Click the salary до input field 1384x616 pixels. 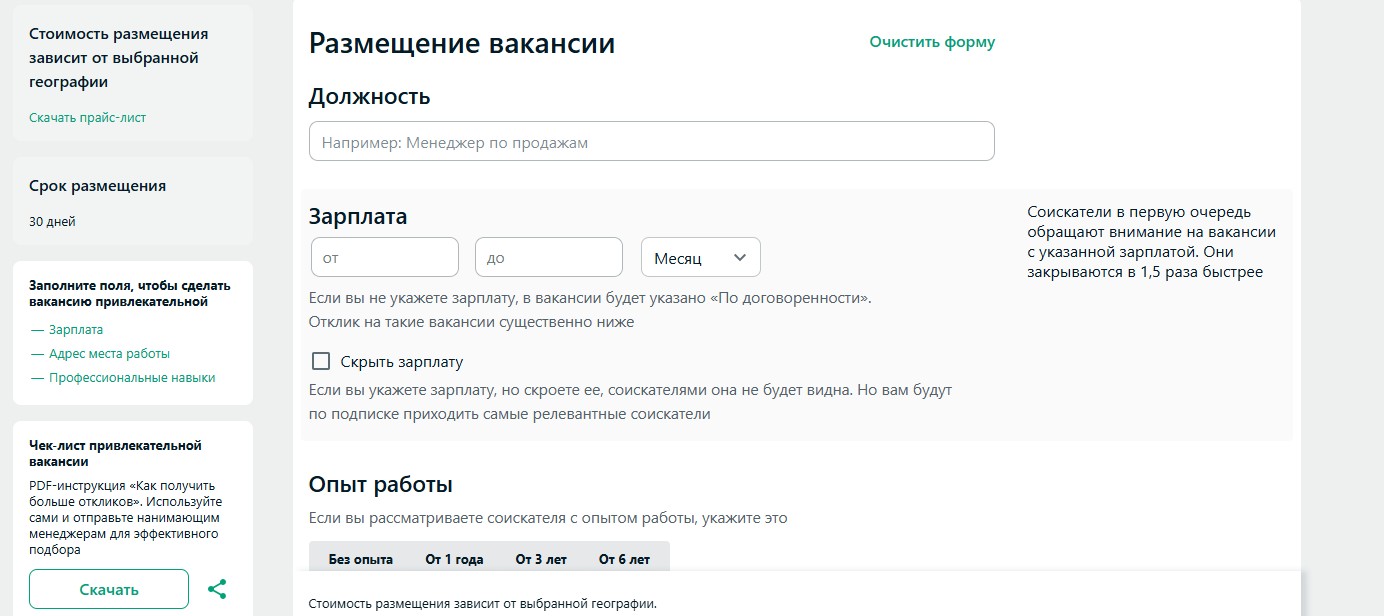[548, 257]
